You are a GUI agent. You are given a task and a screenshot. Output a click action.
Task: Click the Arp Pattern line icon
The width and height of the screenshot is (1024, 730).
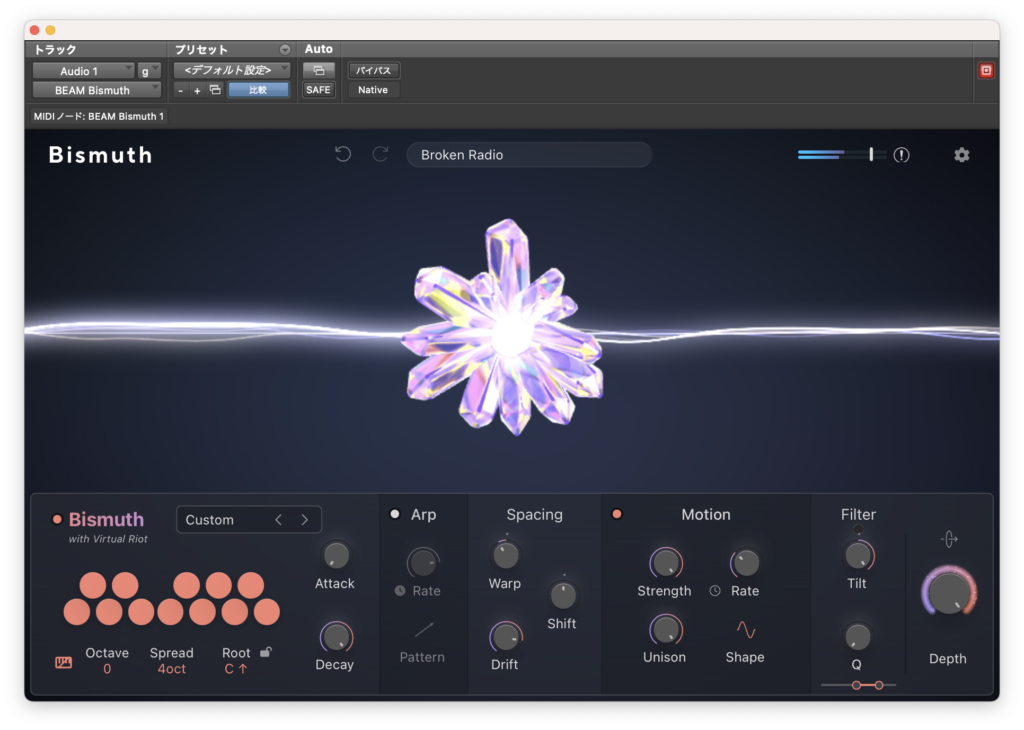(423, 629)
